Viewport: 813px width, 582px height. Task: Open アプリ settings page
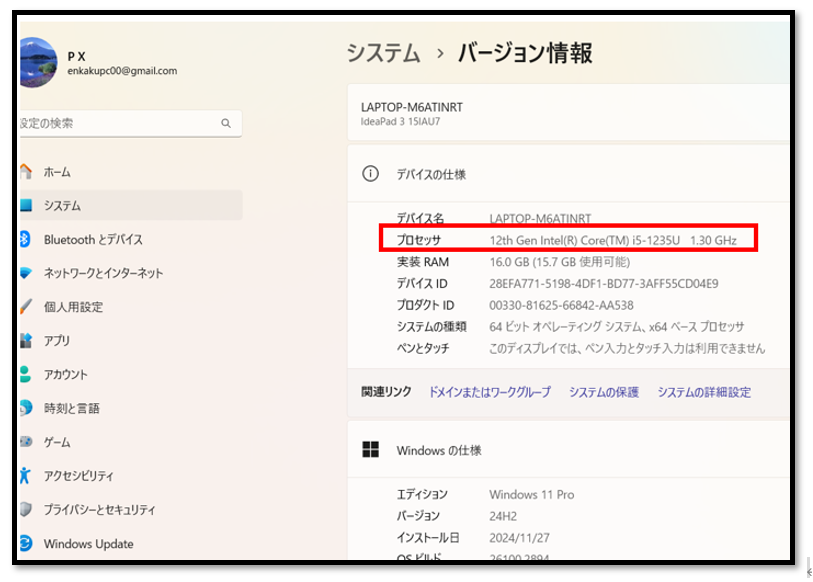pyautogui.click(x=130, y=341)
